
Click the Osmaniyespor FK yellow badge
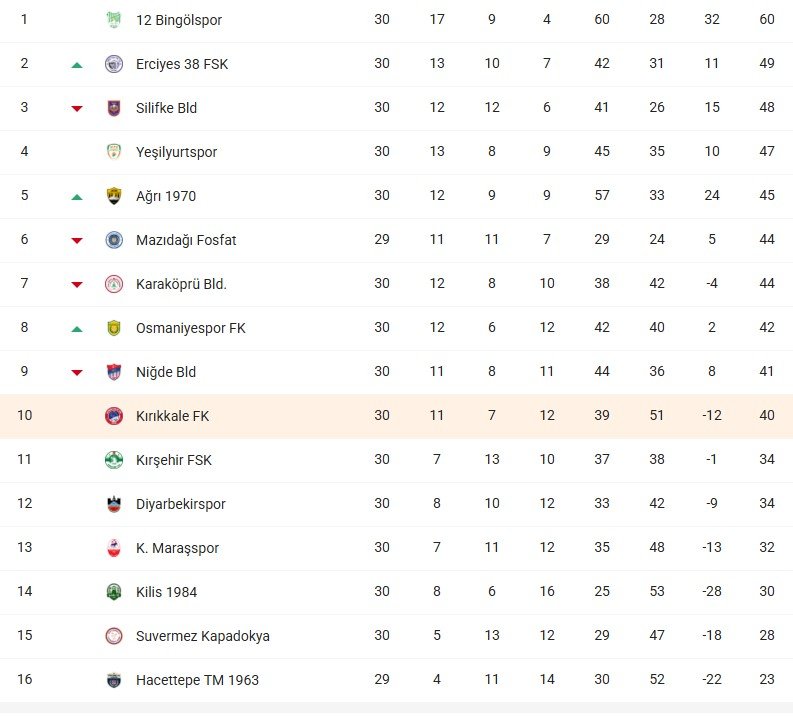[x=113, y=328]
